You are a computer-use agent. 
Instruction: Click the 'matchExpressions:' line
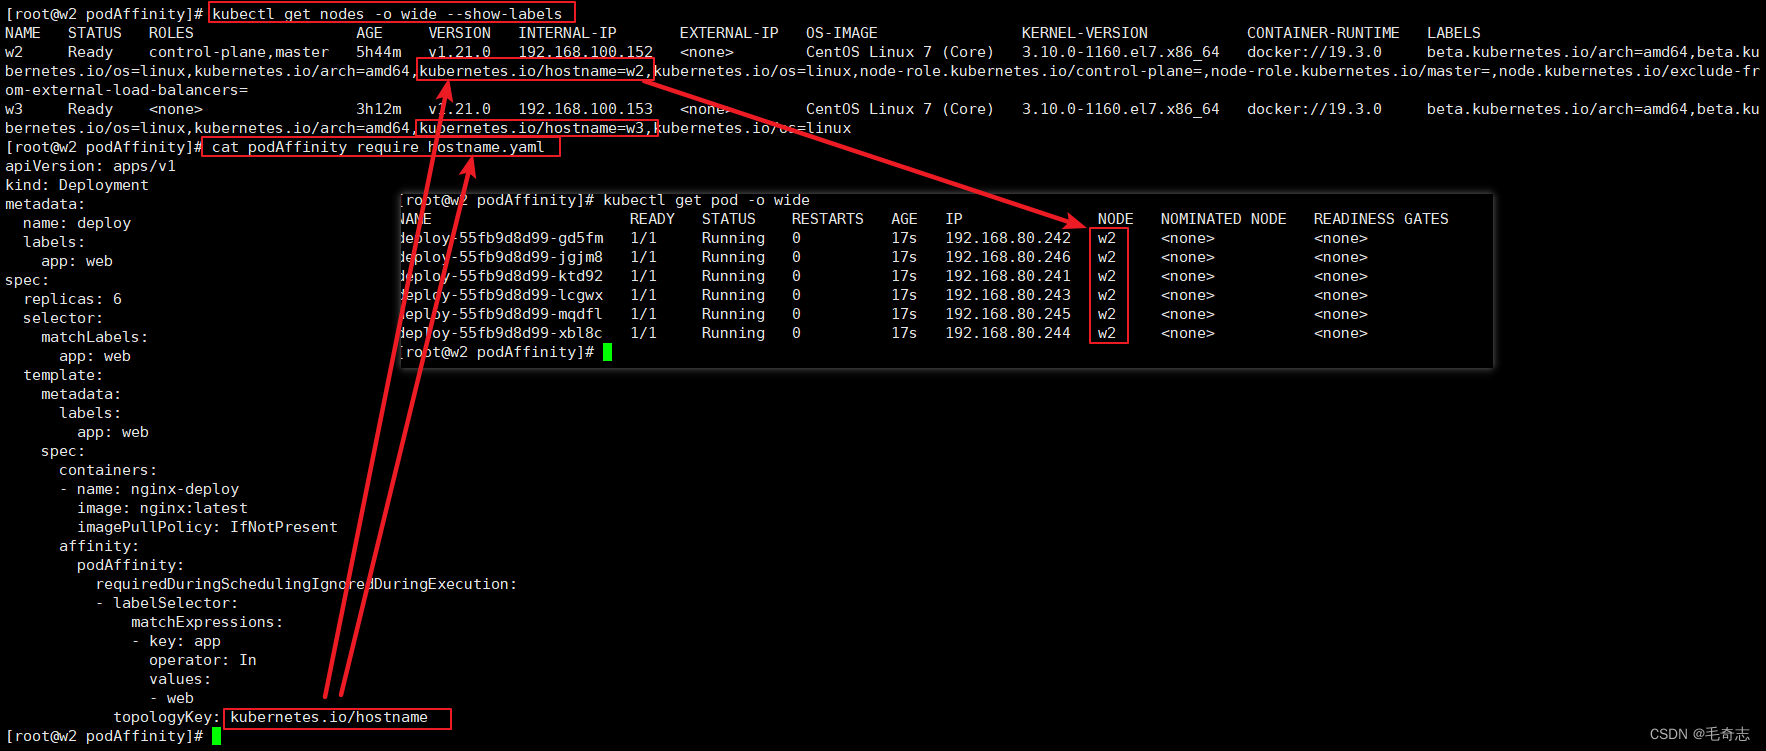pyautogui.click(x=207, y=622)
